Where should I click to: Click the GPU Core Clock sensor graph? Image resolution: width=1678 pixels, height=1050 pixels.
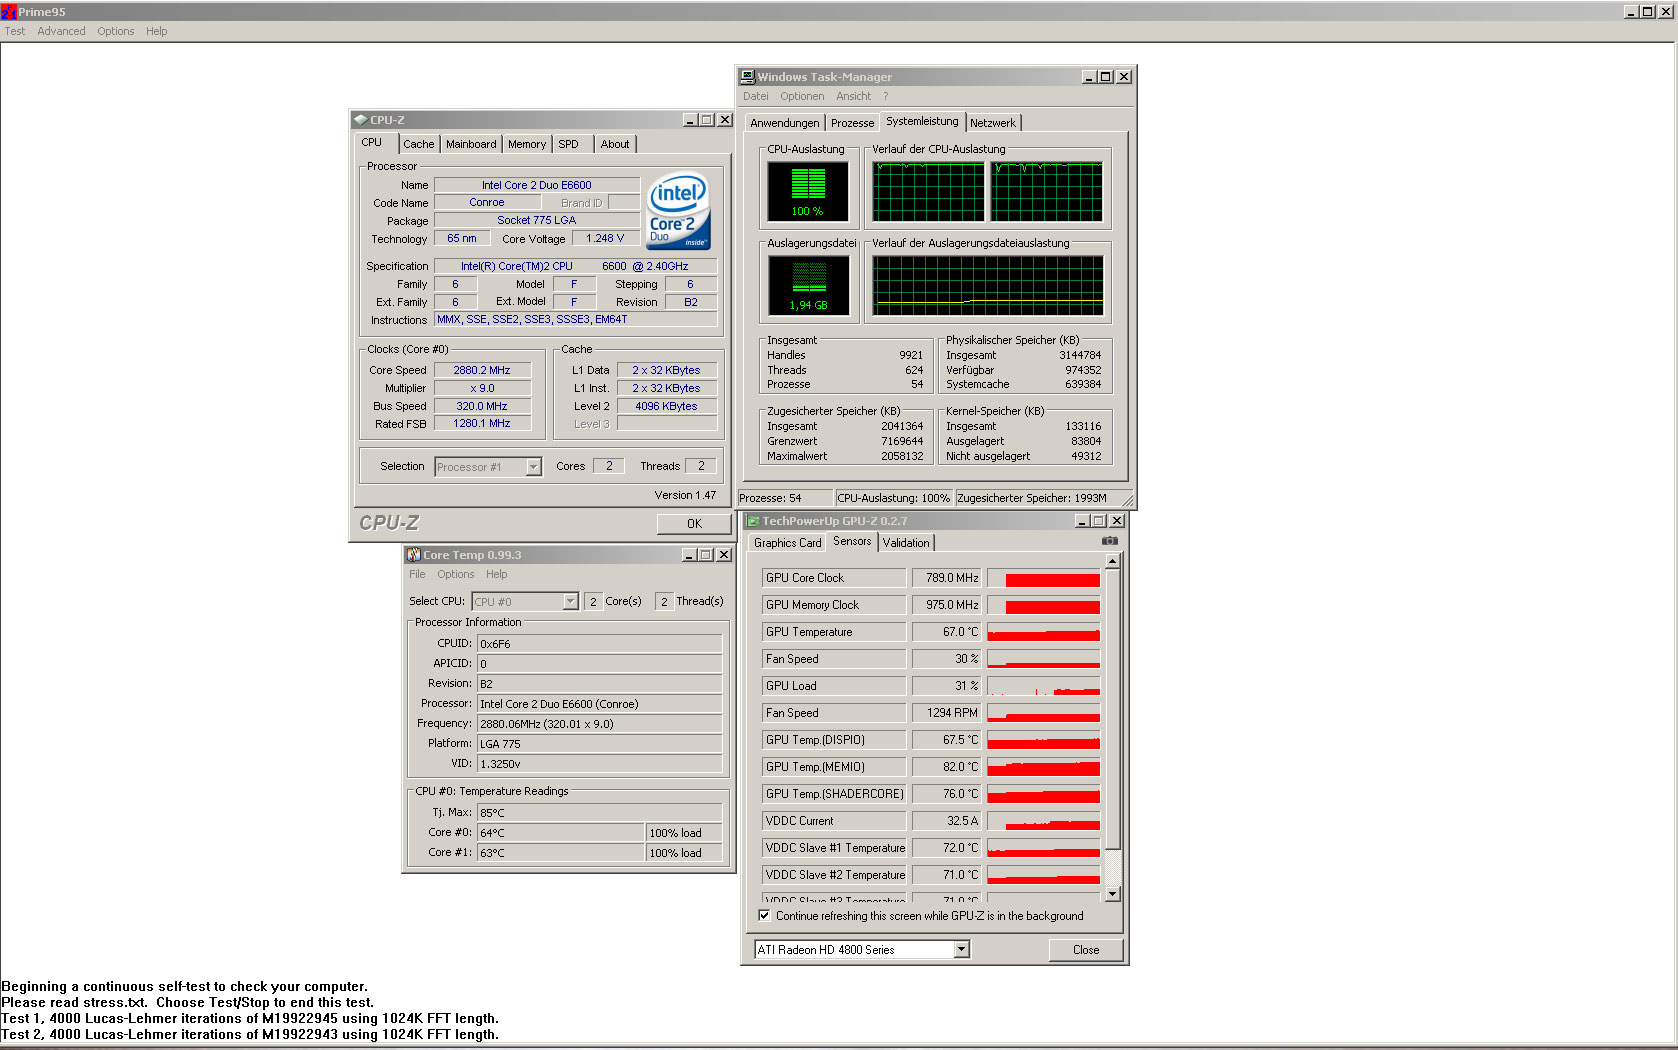pyautogui.click(x=1044, y=578)
